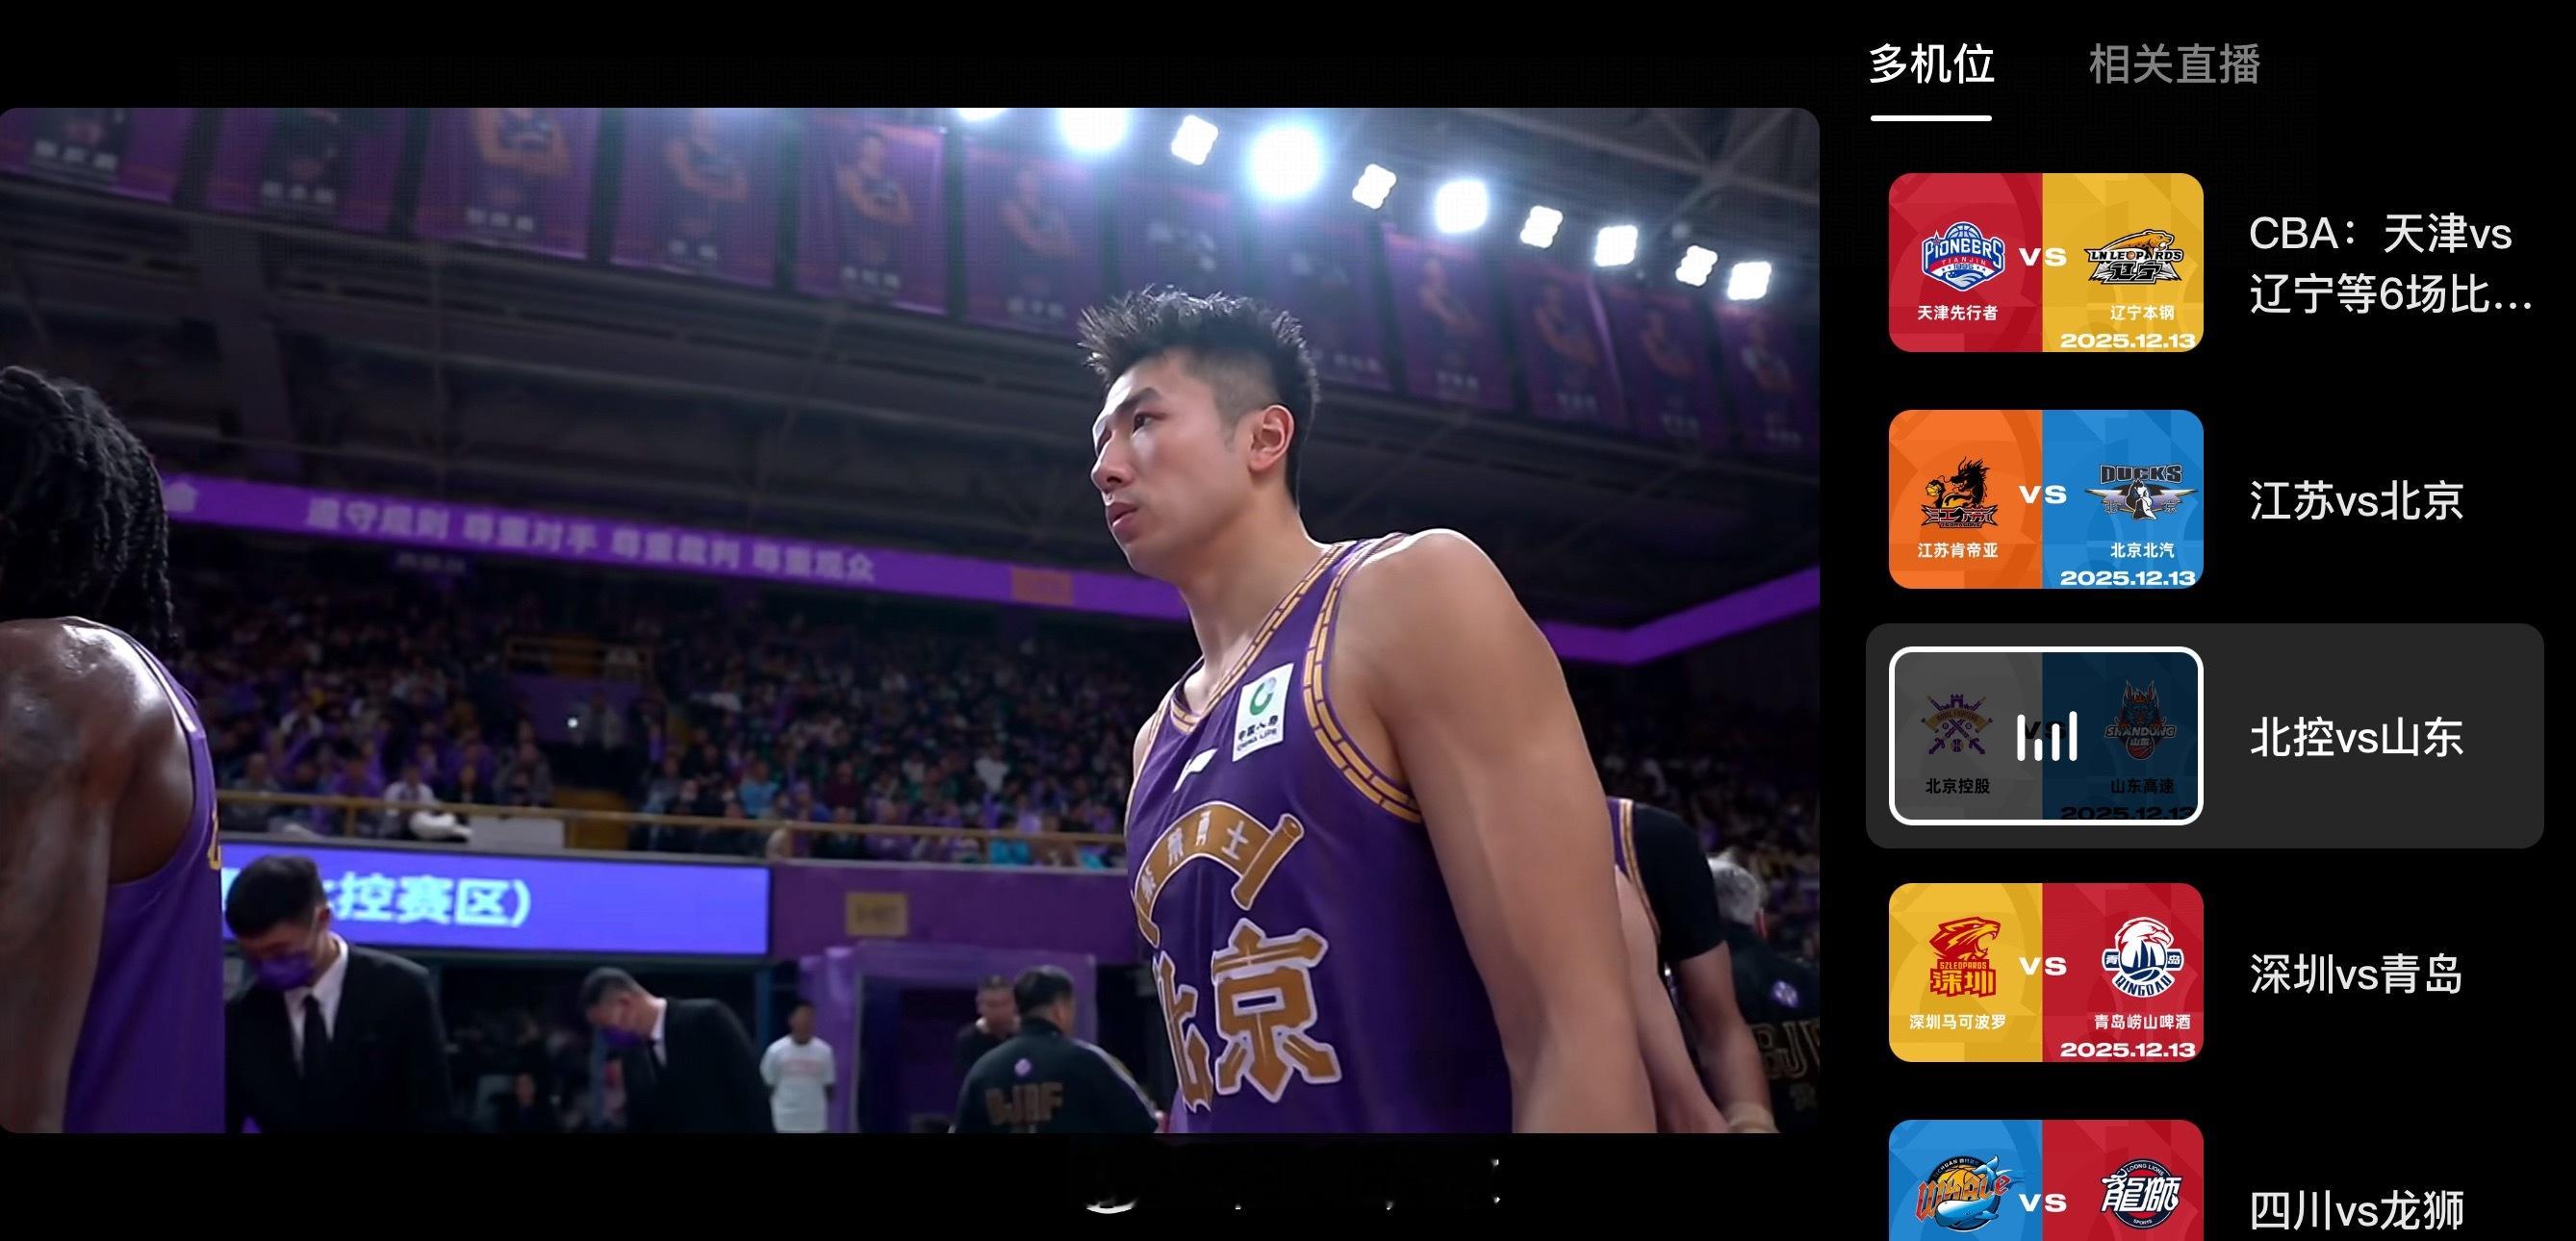Select the 北控vs山东 match title
The height and width of the screenshot is (1241, 2576).
pyautogui.click(x=2355, y=738)
